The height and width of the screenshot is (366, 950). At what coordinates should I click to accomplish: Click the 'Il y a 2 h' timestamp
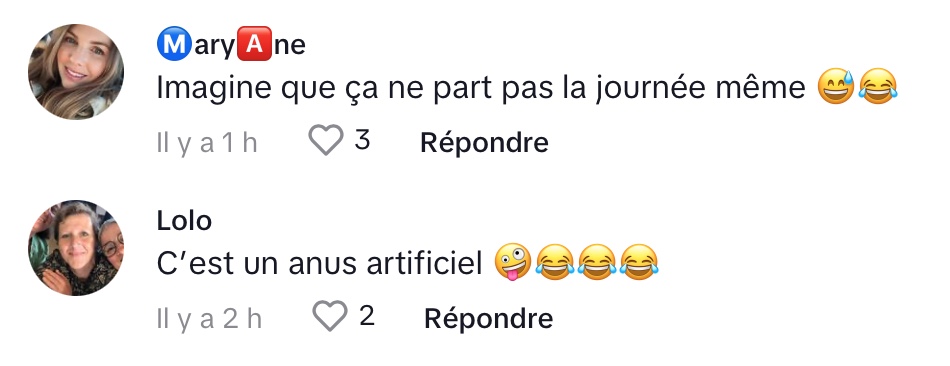point(209,319)
